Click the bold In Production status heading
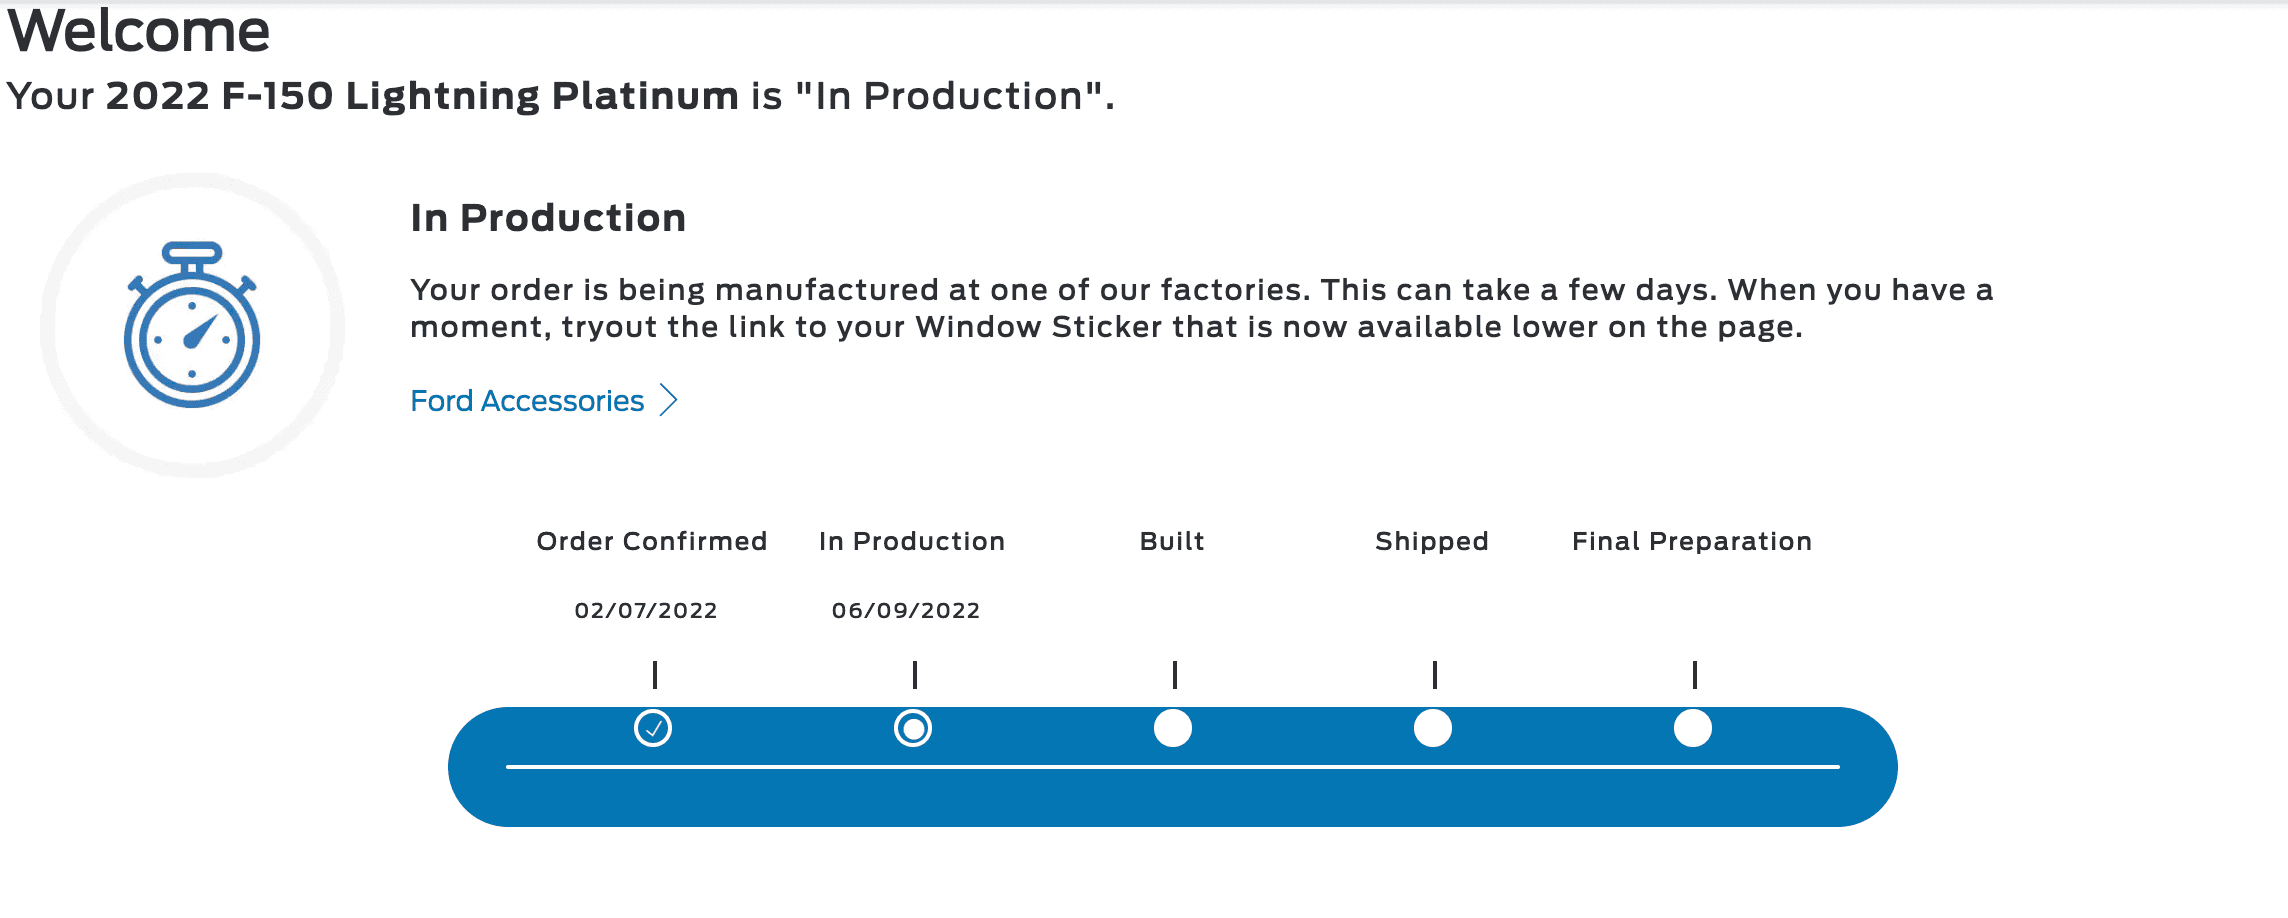 coord(548,218)
